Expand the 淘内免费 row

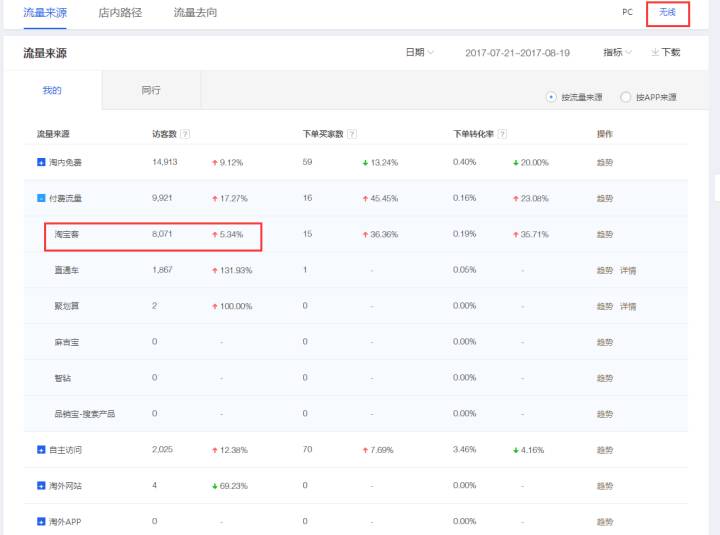click(x=41, y=162)
